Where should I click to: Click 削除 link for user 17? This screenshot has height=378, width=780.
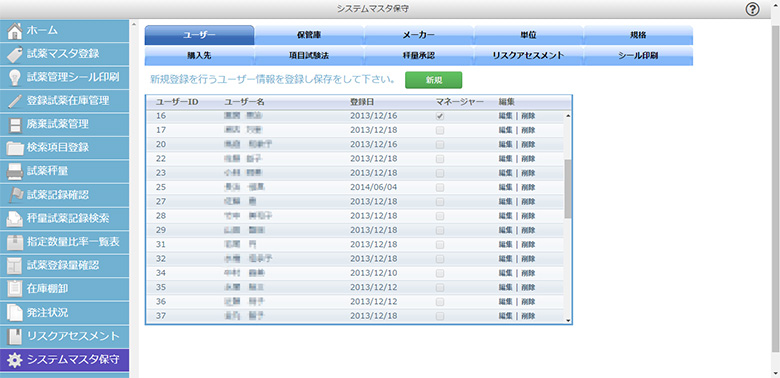[528, 130]
